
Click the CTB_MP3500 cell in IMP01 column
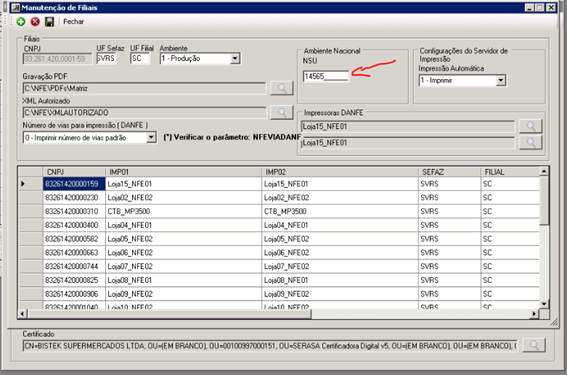183,211
